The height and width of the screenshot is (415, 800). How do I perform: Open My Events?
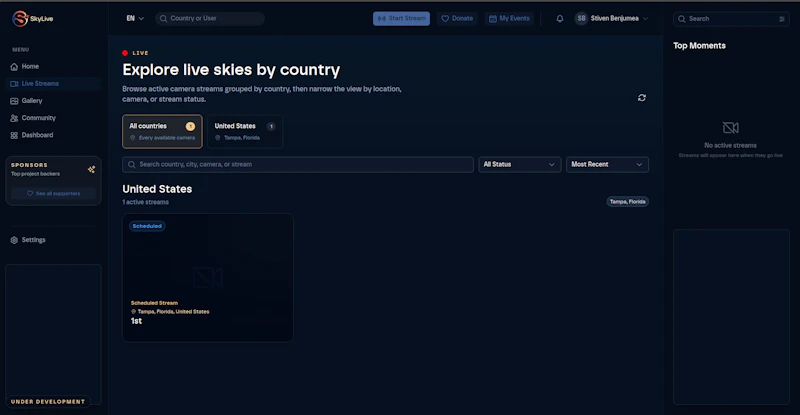509,18
